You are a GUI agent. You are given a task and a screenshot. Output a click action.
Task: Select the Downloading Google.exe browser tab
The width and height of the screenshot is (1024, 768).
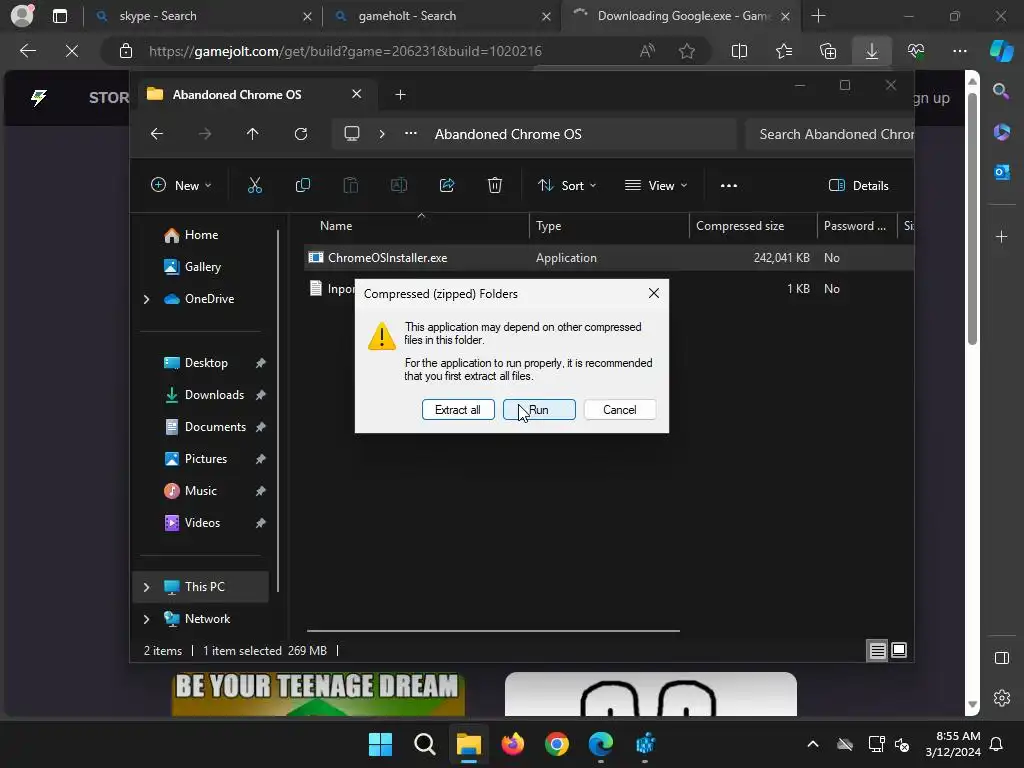(x=679, y=16)
